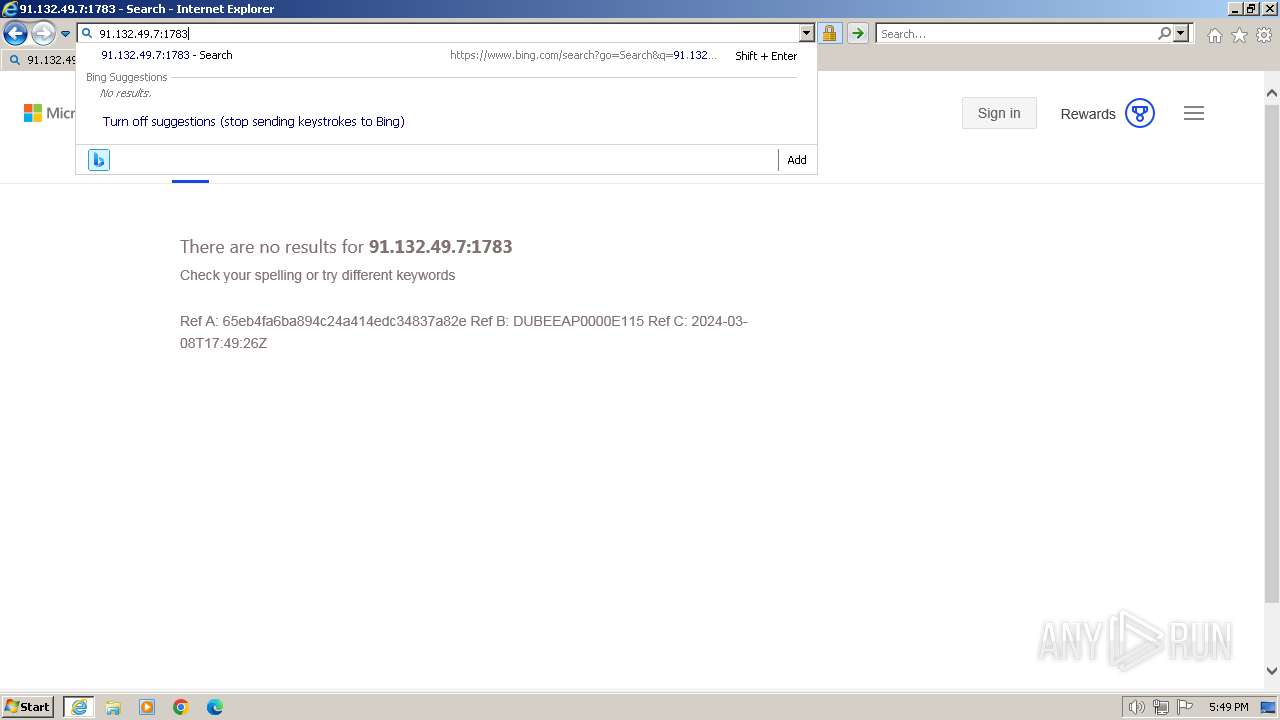Image resolution: width=1280 pixels, height=720 pixels.
Task: Click the magnifier search icon
Action: tap(1164, 34)
